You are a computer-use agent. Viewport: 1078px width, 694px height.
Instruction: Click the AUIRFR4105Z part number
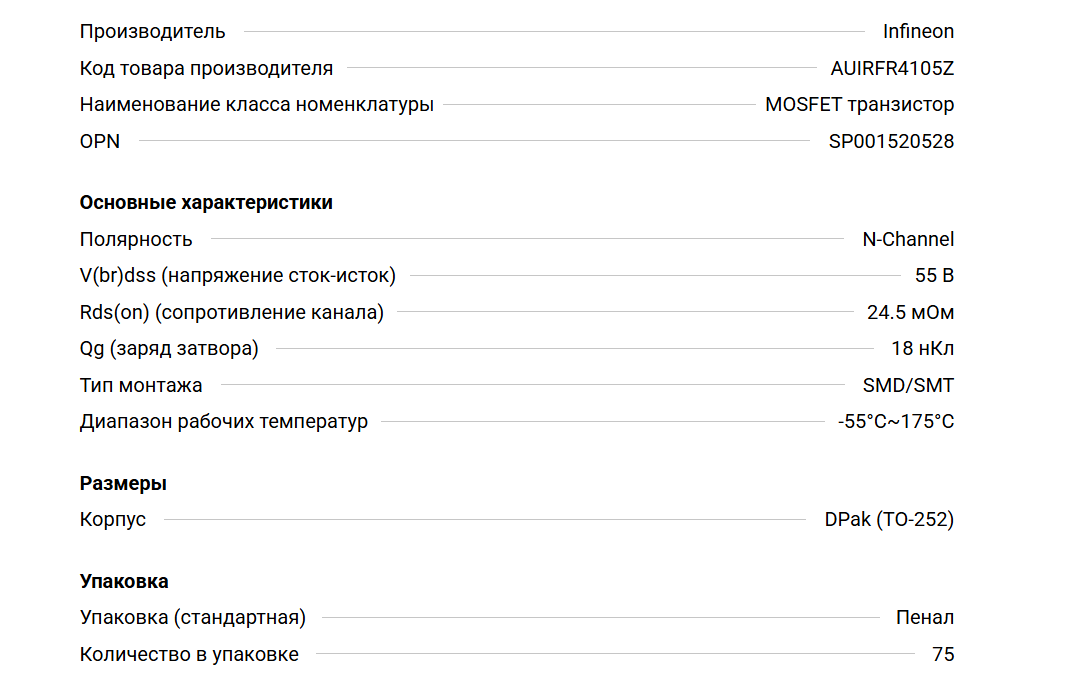(892, 68)
